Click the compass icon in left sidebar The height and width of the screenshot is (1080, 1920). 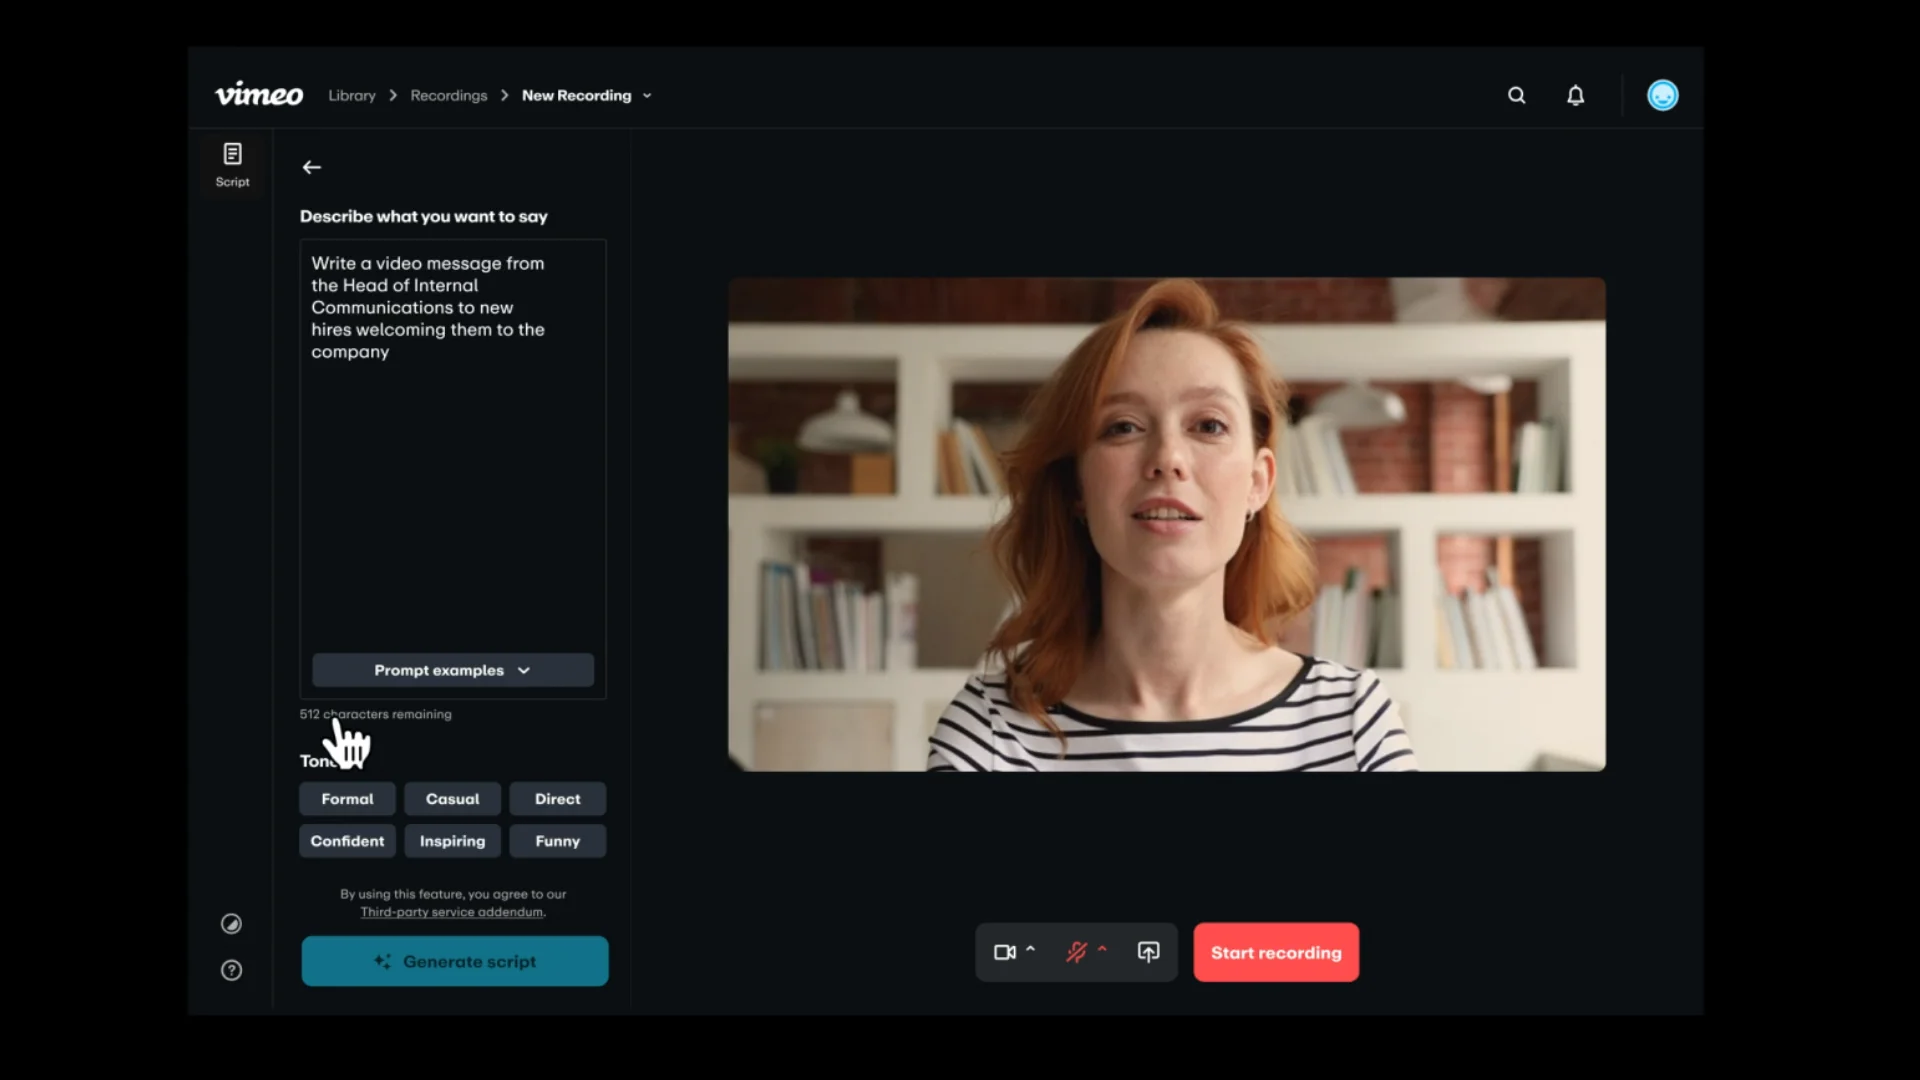(231, 924)
